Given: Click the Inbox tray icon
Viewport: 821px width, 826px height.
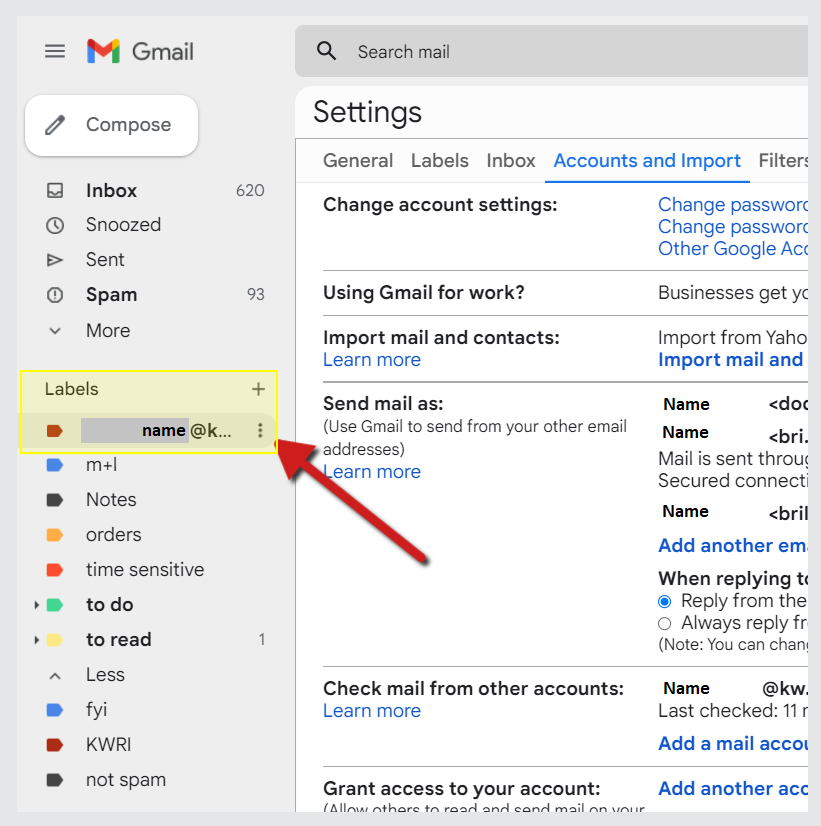Looking at the screenshot, I should (55, 190).
